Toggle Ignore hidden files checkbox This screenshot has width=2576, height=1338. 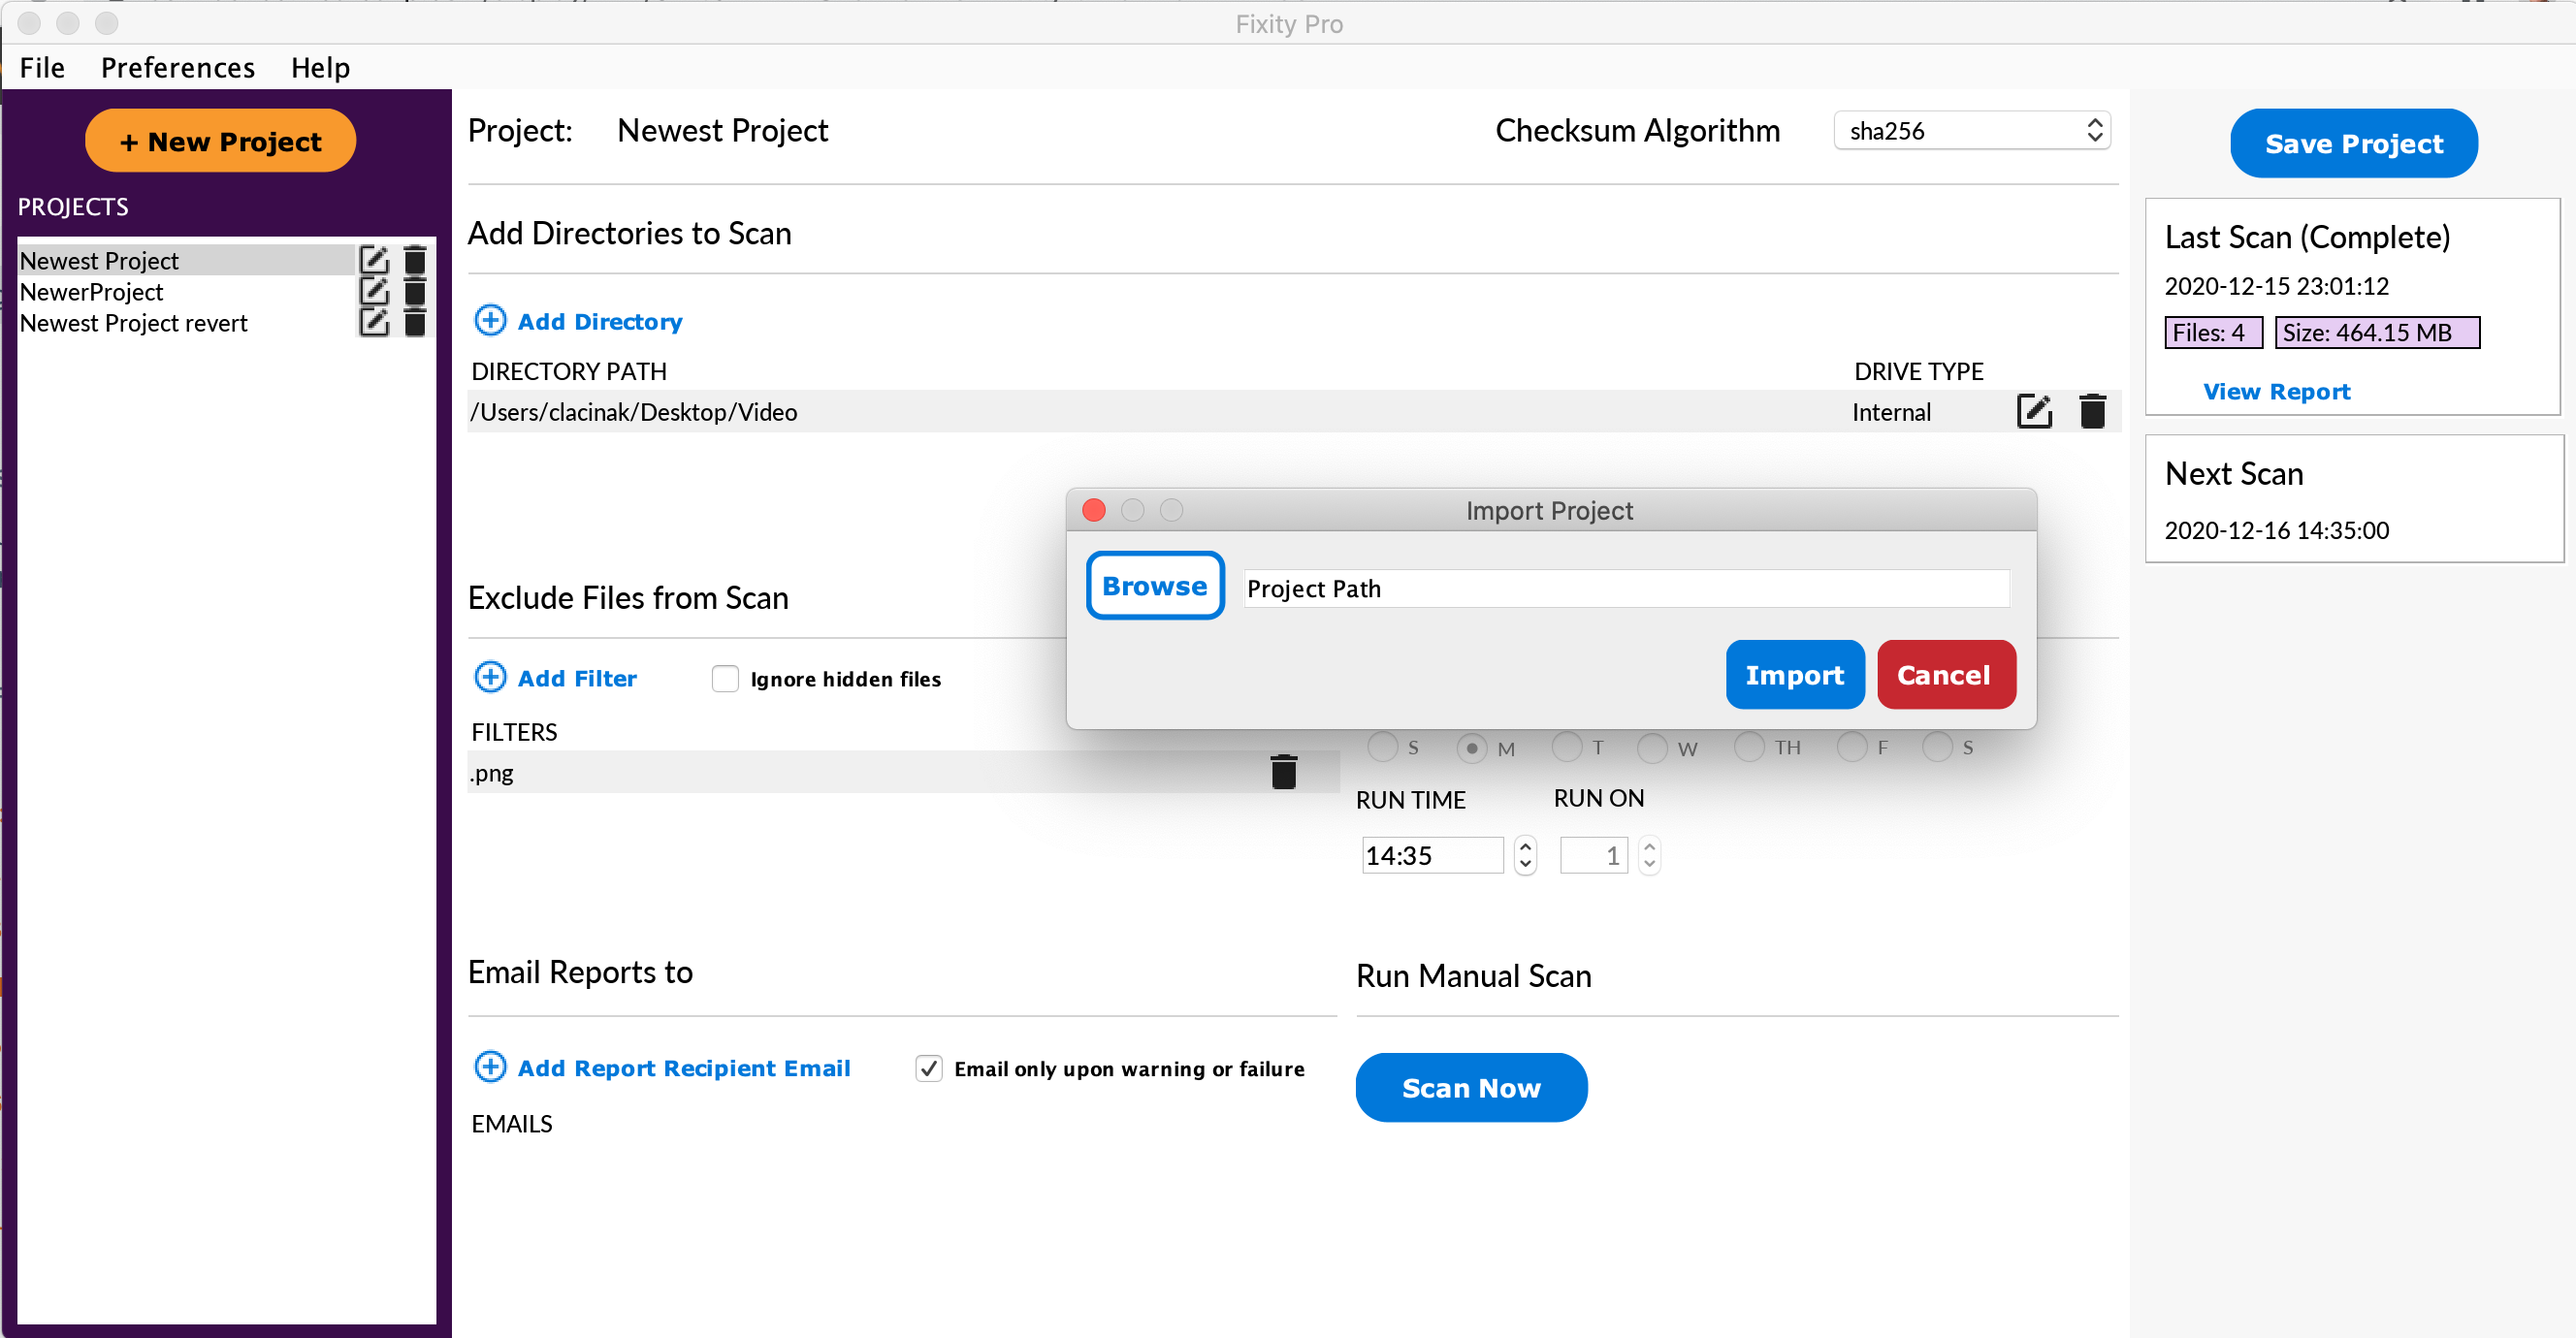click(725, 679)
